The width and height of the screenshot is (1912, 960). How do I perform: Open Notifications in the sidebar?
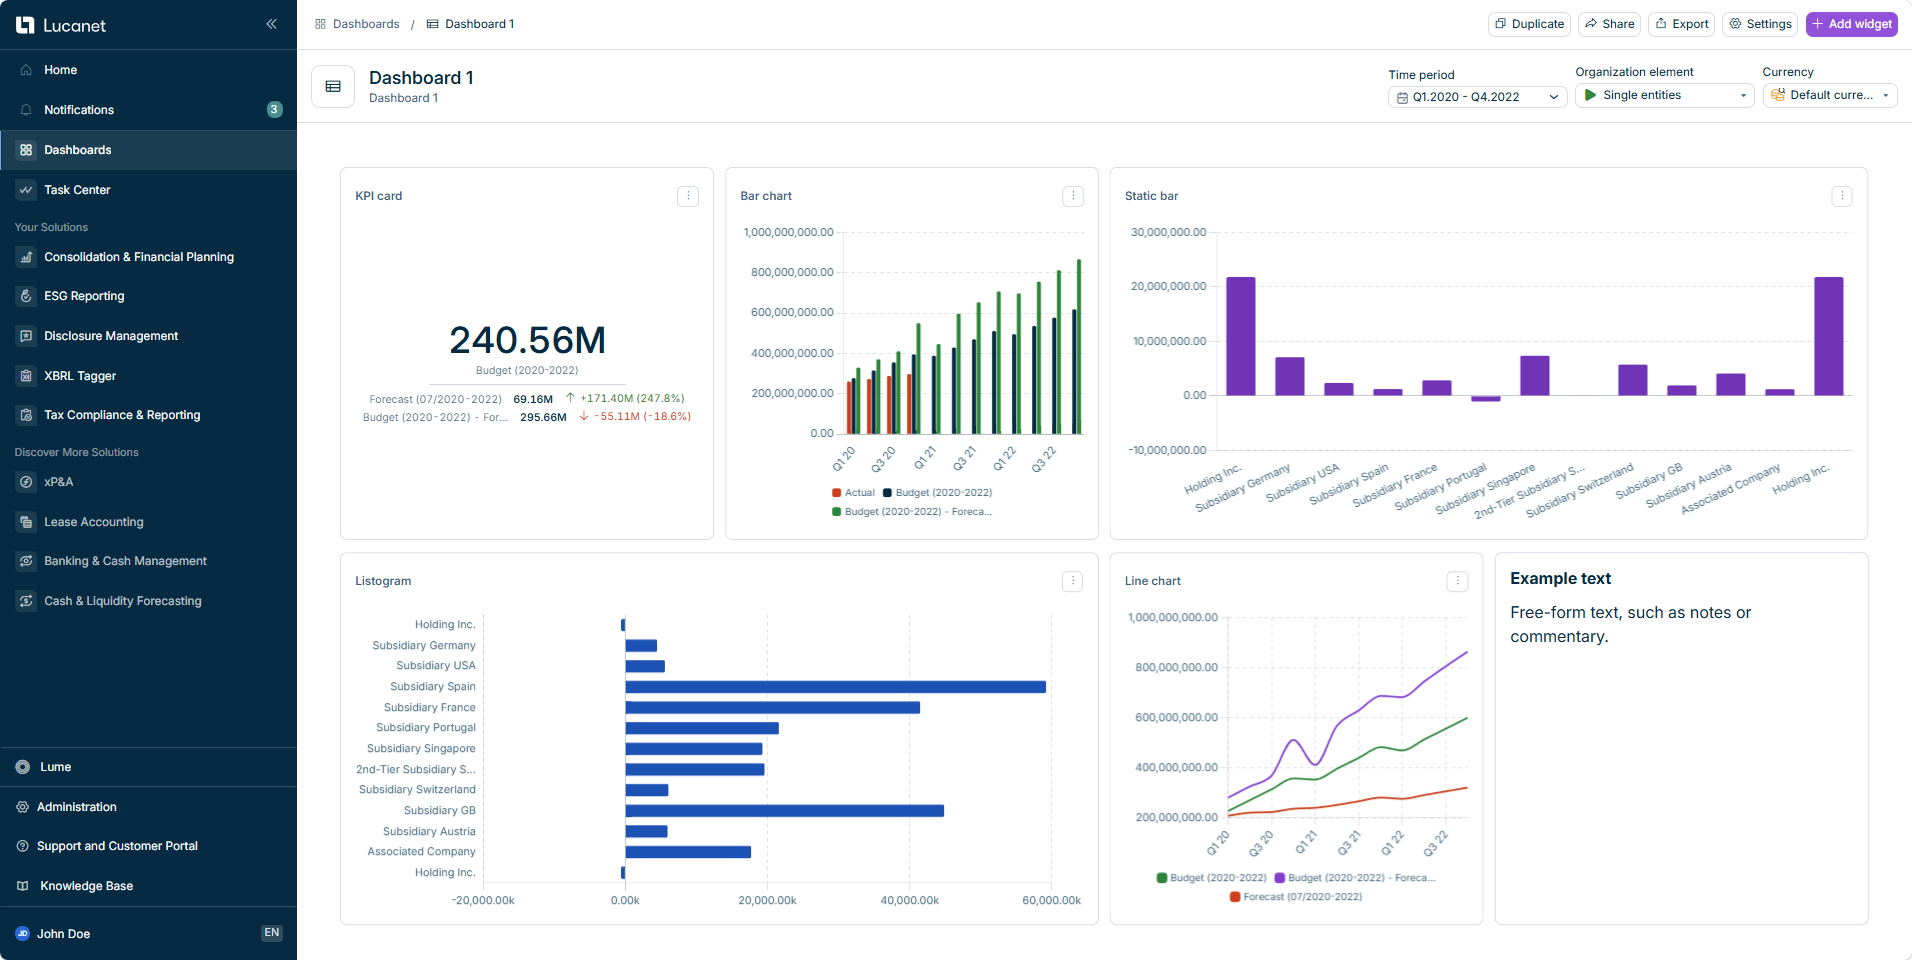[x=148, y=110]
